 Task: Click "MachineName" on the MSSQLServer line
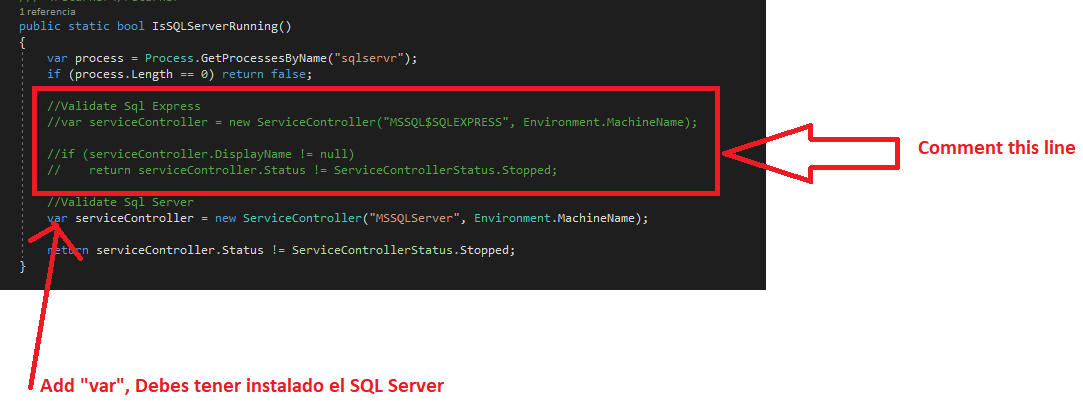(596, 218)
